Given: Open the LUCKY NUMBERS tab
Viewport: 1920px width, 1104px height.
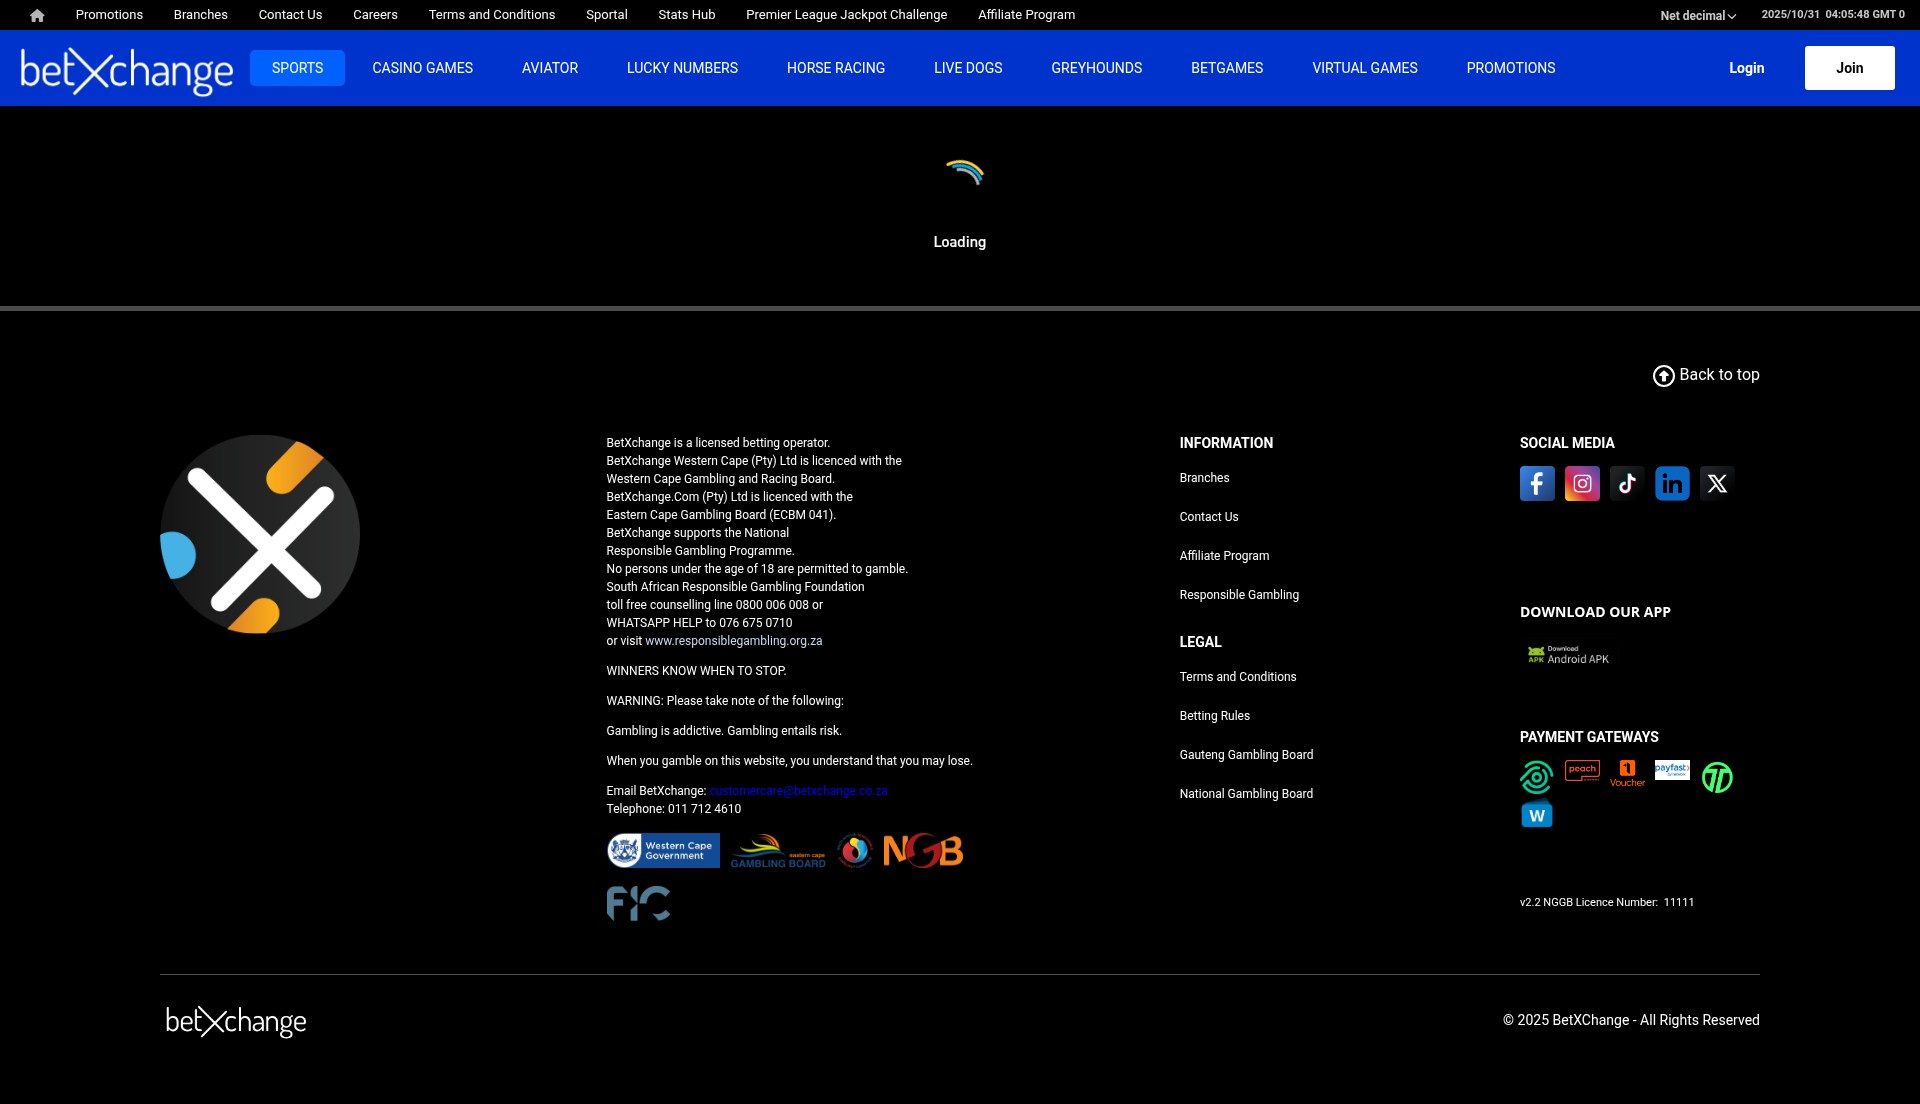Looking at the screenshot, I should (682, 68).
